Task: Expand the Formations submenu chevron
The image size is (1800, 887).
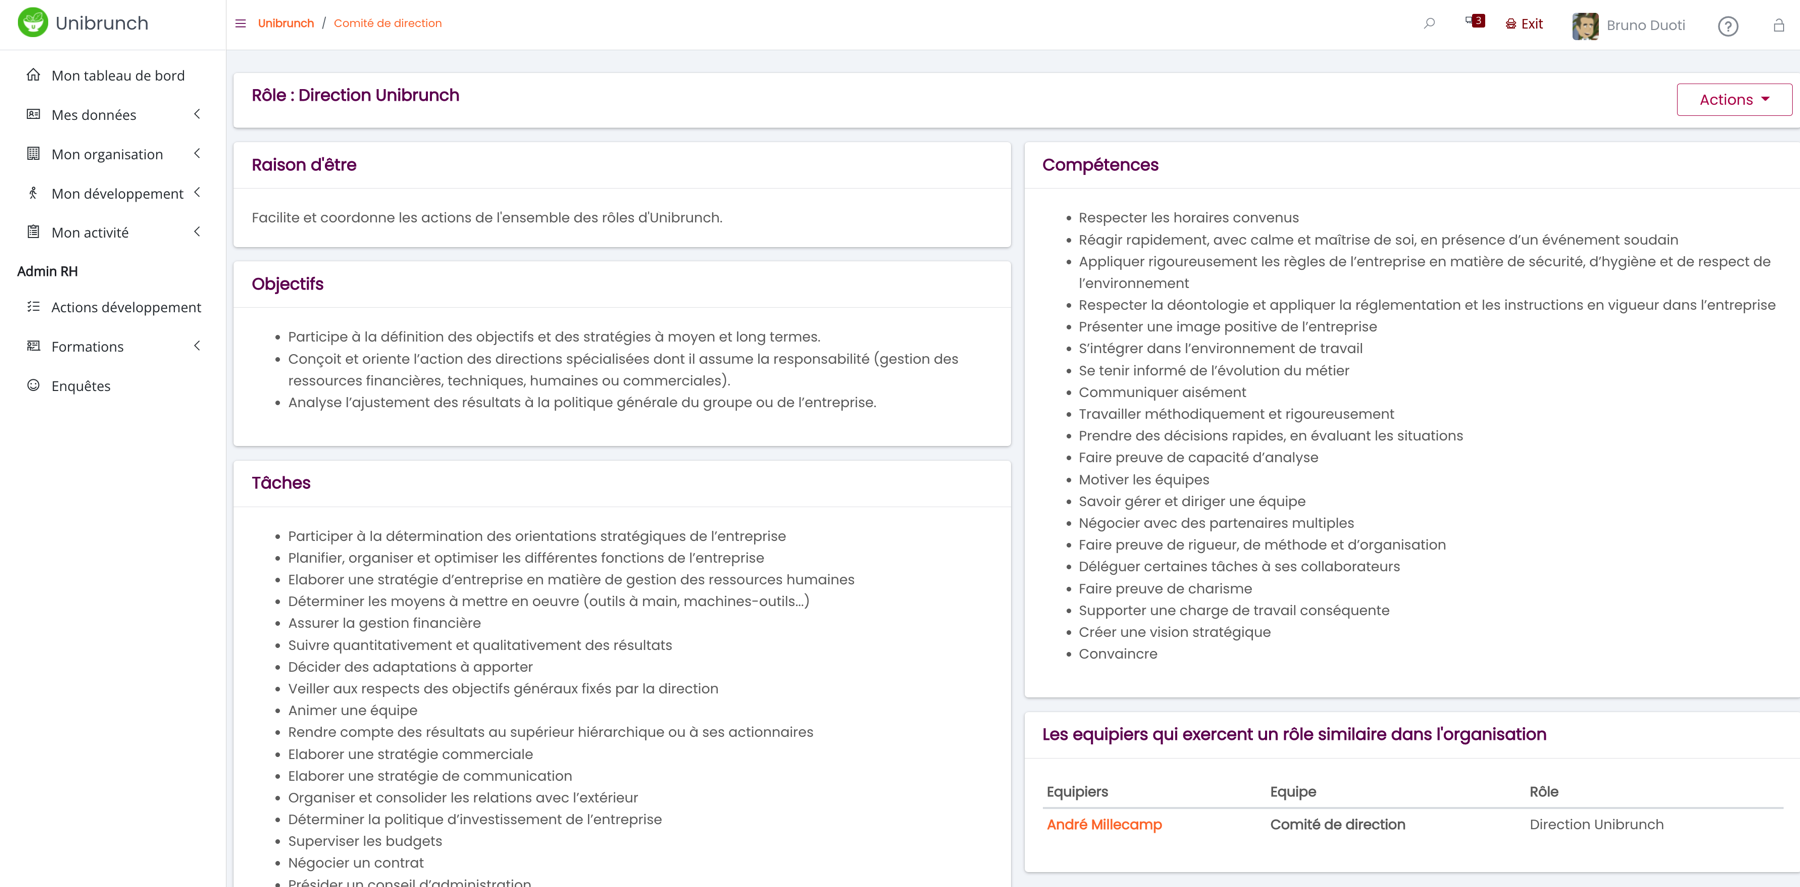Action: coord(197,346)
